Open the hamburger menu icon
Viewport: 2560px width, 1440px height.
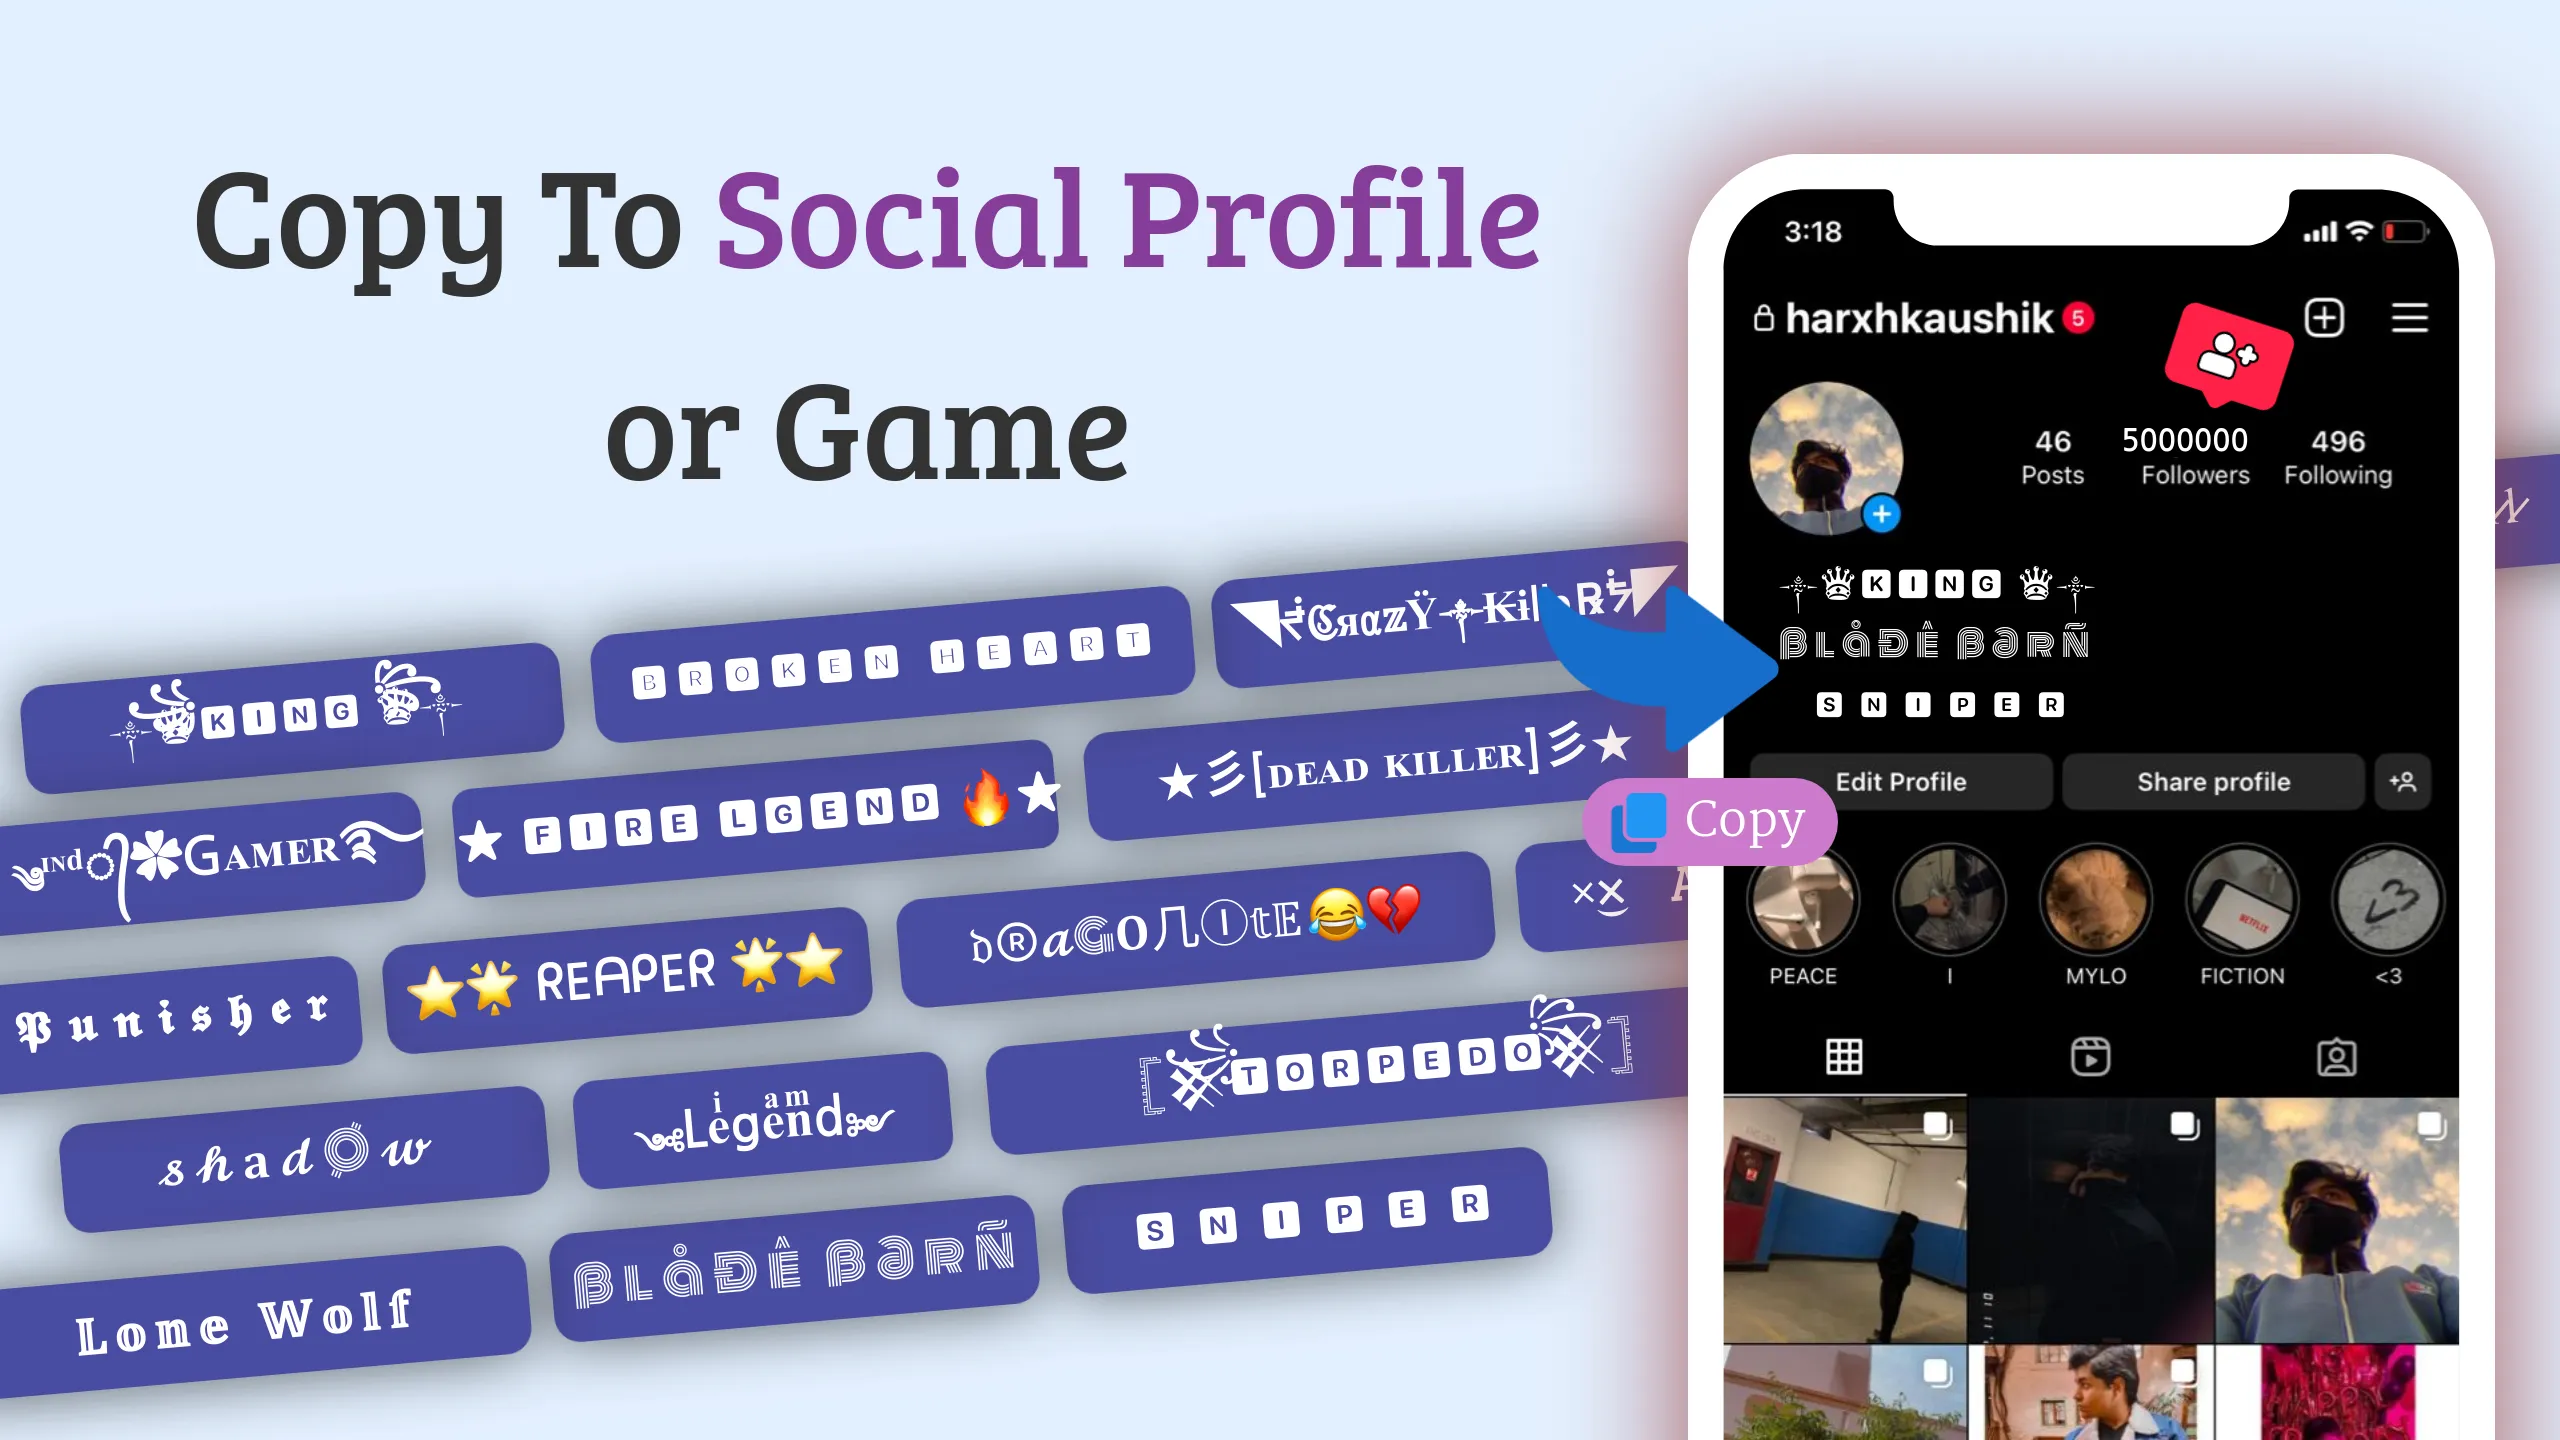coord(2409,318)
